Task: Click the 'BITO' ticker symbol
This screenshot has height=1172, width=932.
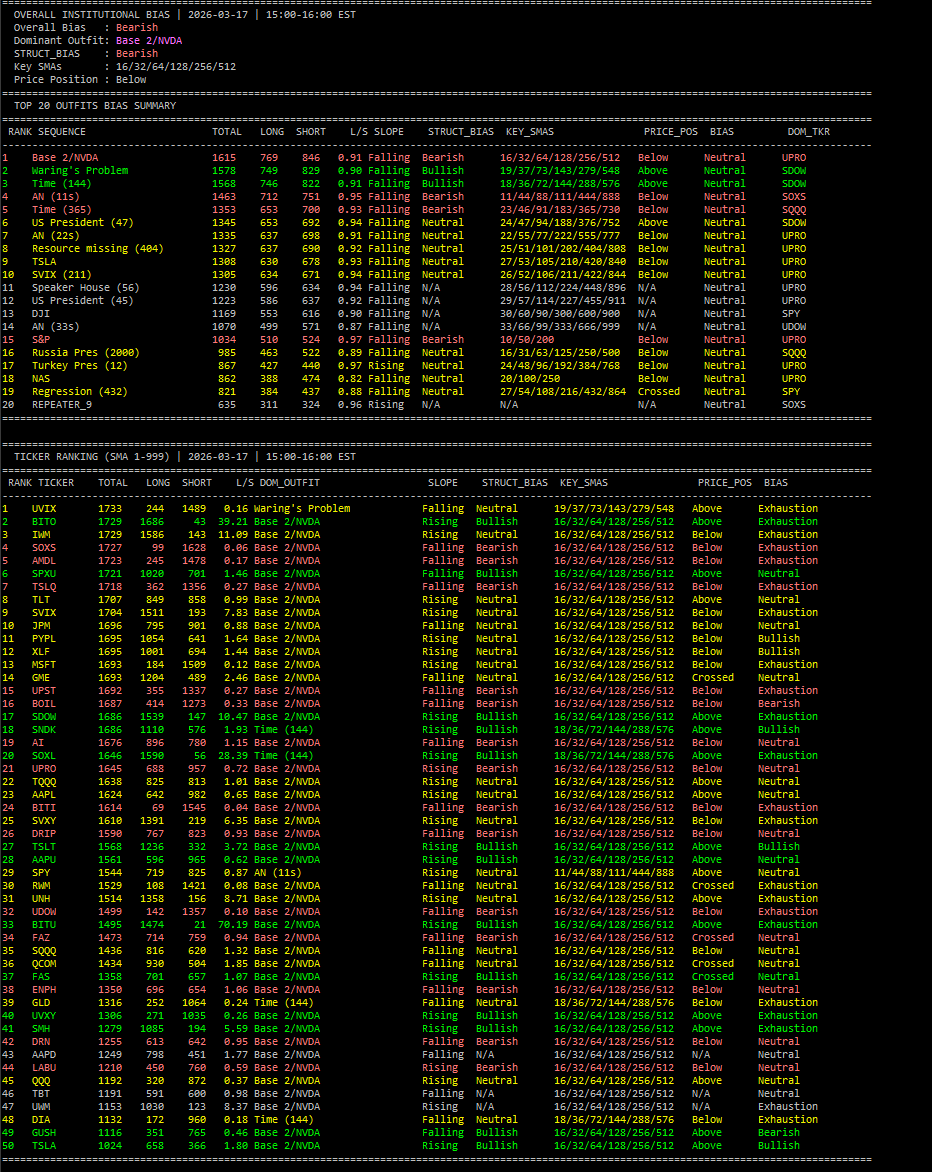Action: click(x=44, y=522)
